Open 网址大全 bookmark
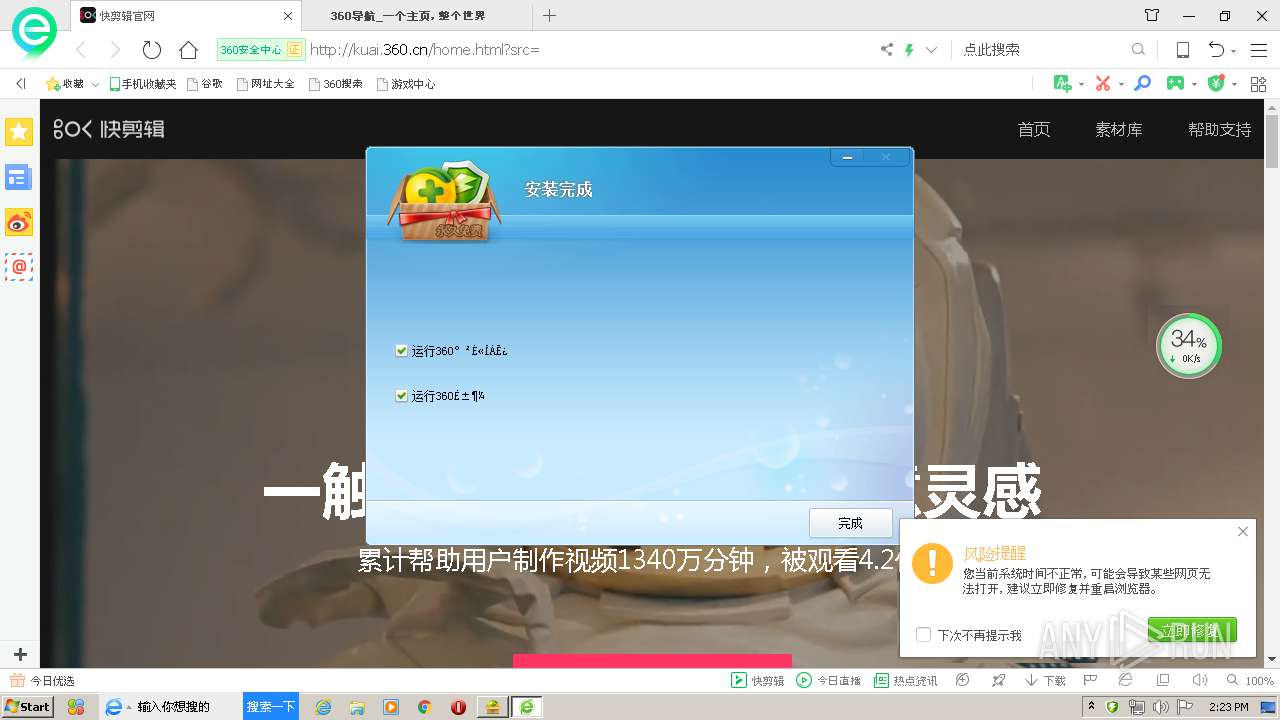This screenshot has height=720, width=1280. tap(266, 84)
